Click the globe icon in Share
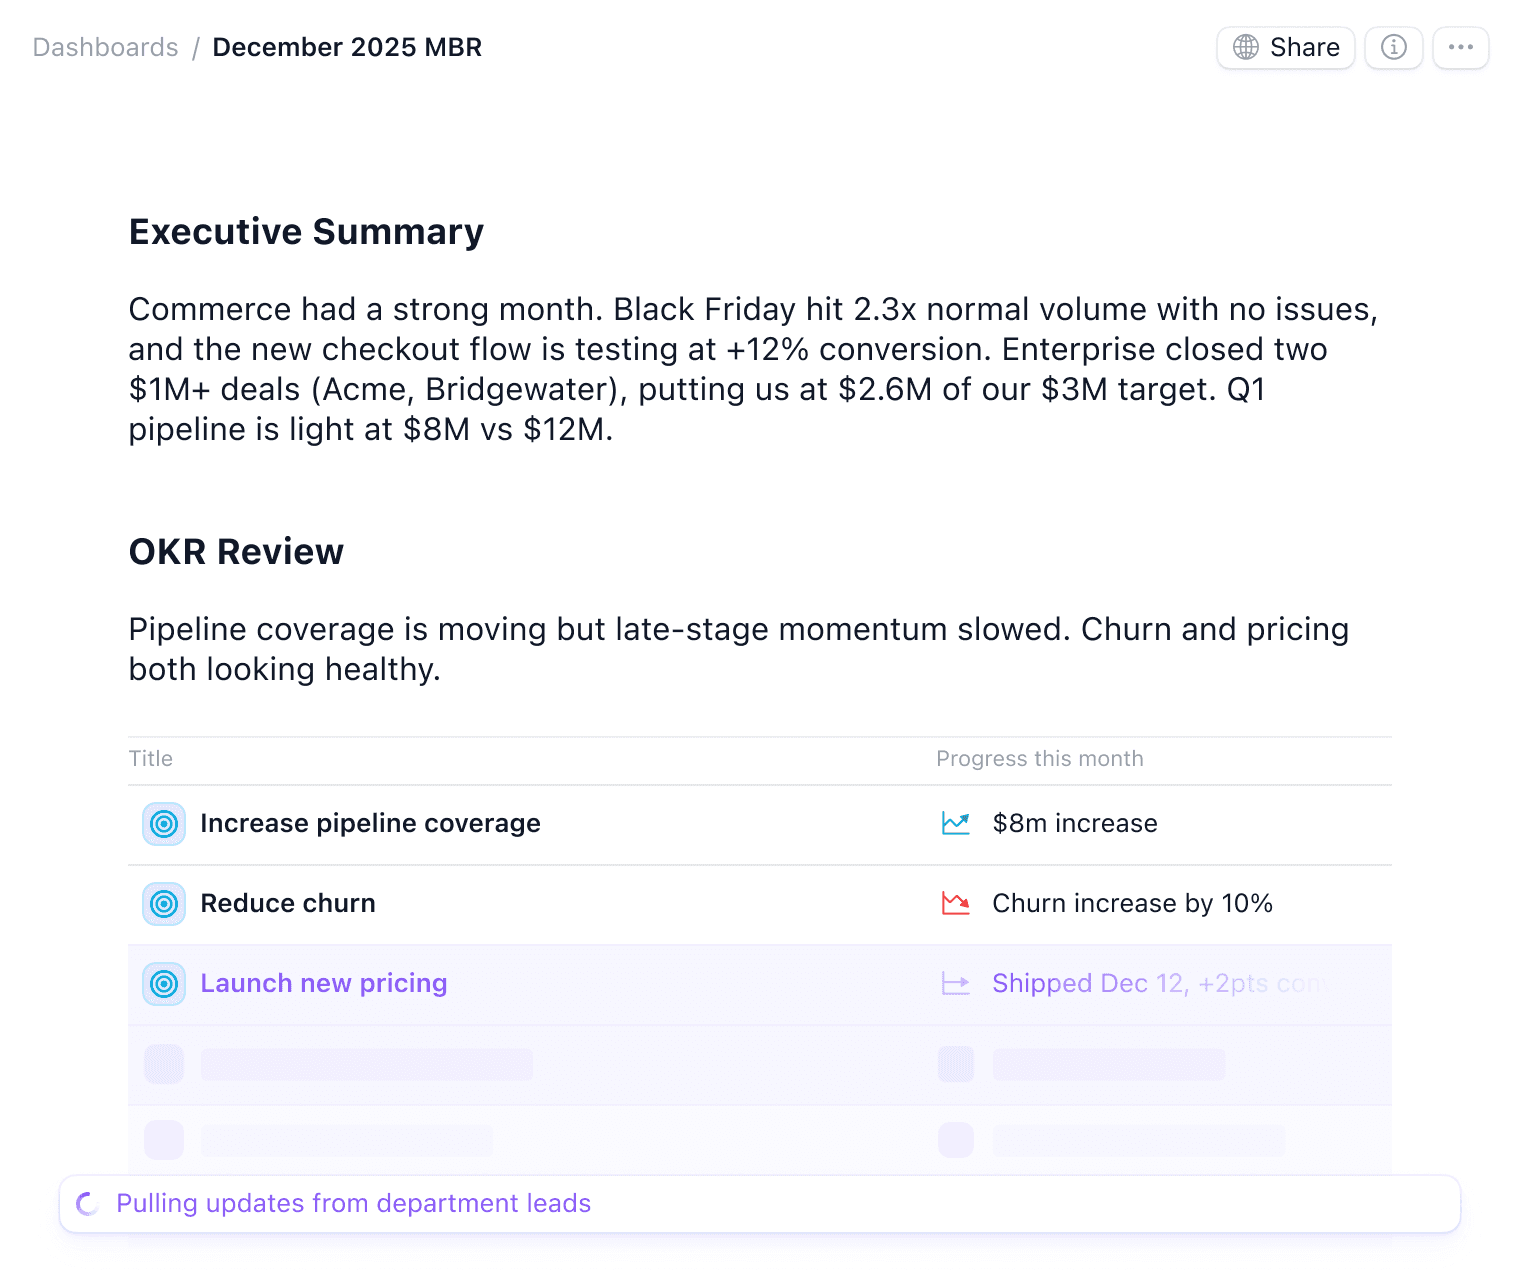Screen dimensions: 1520x1280 coord(1246,47)
